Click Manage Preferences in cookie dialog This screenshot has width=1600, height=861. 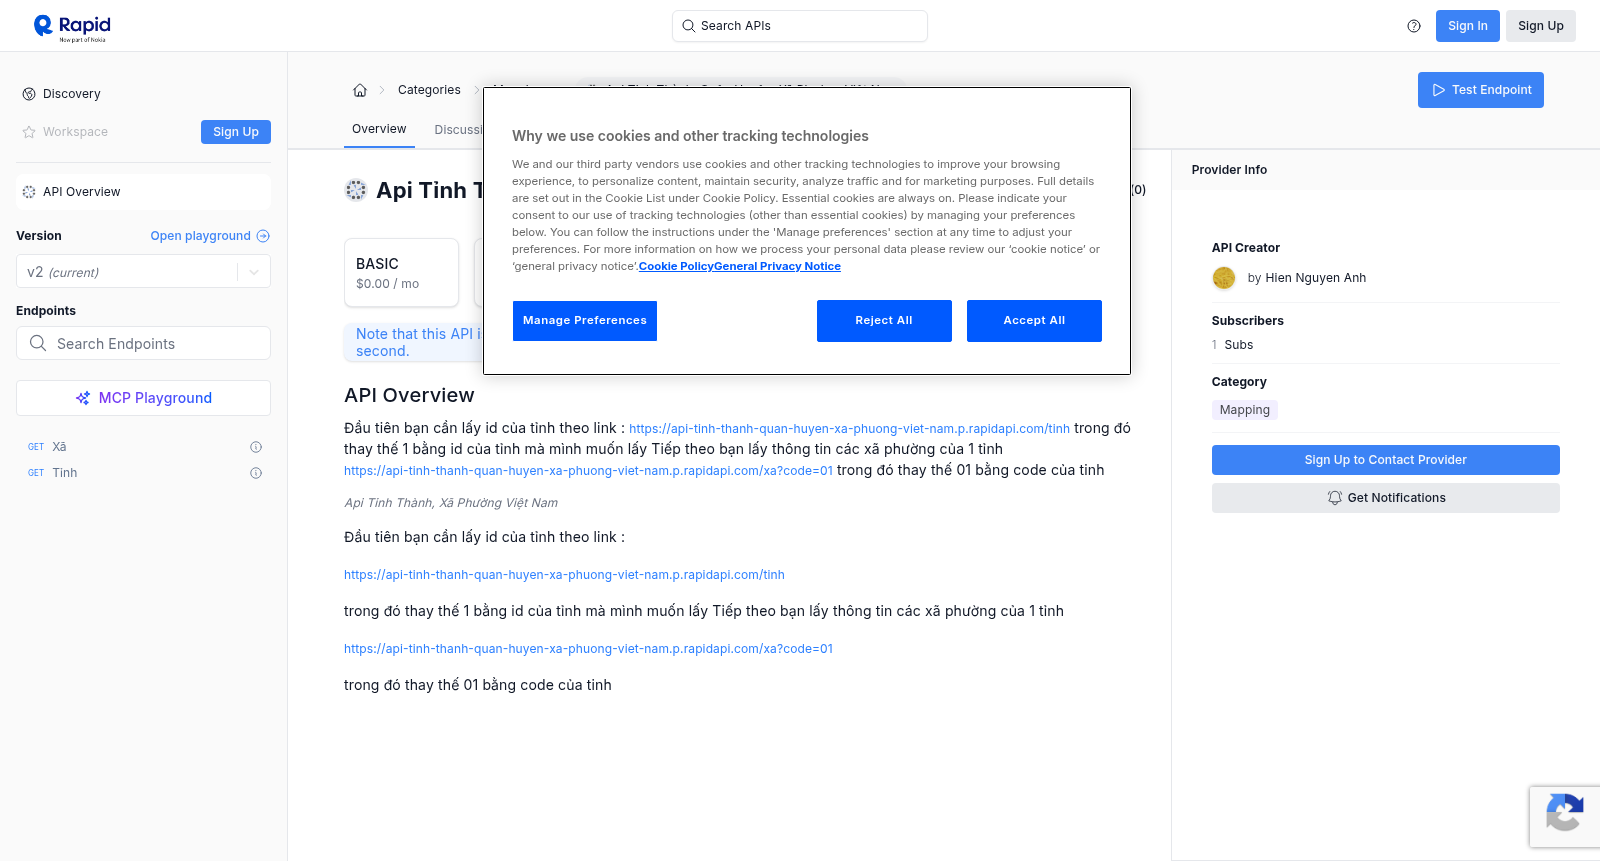(585, 321)
